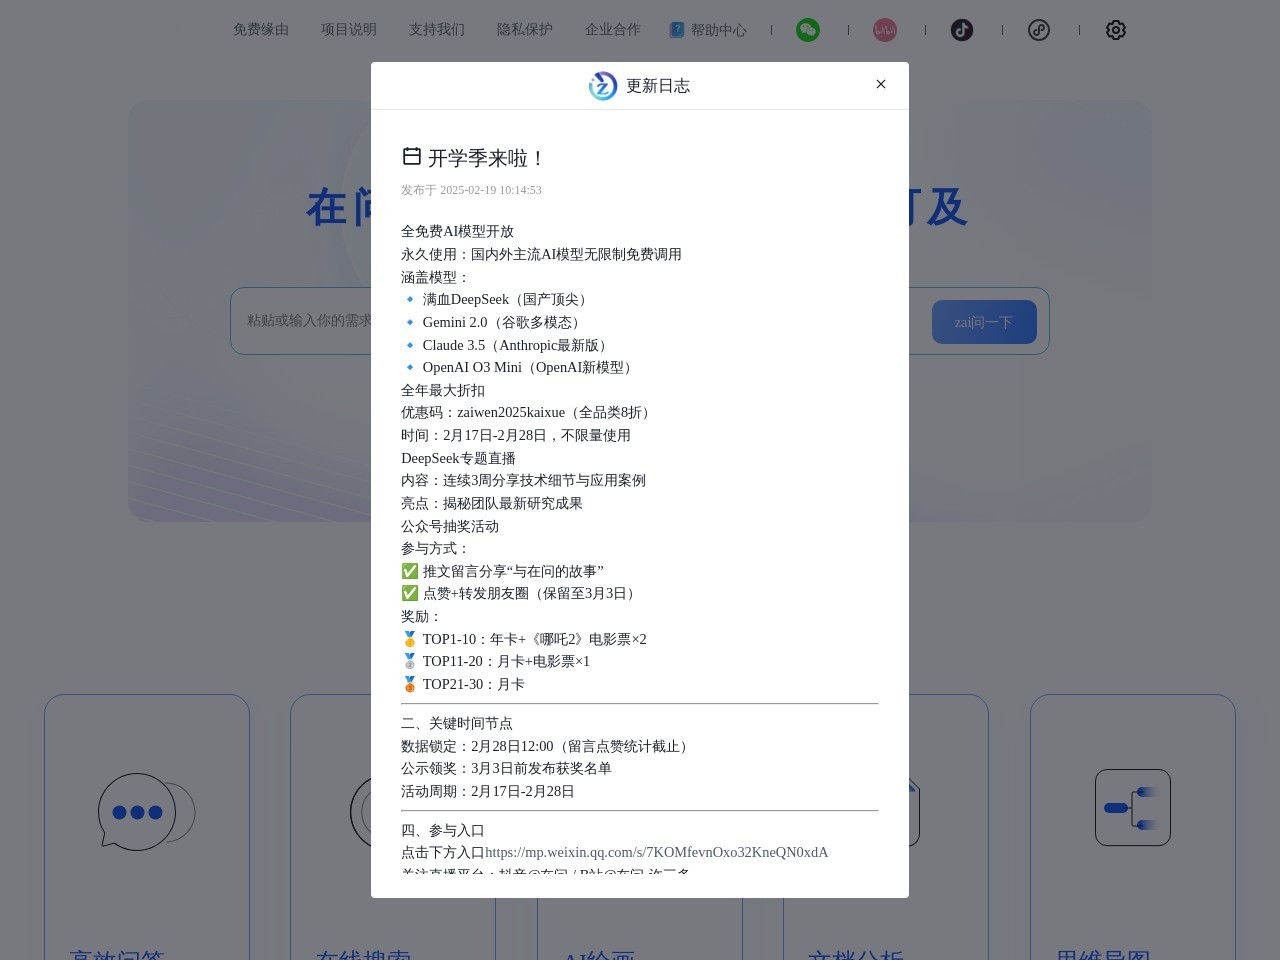Click the 开学季来啦！ heading

(x=487, y=158)
